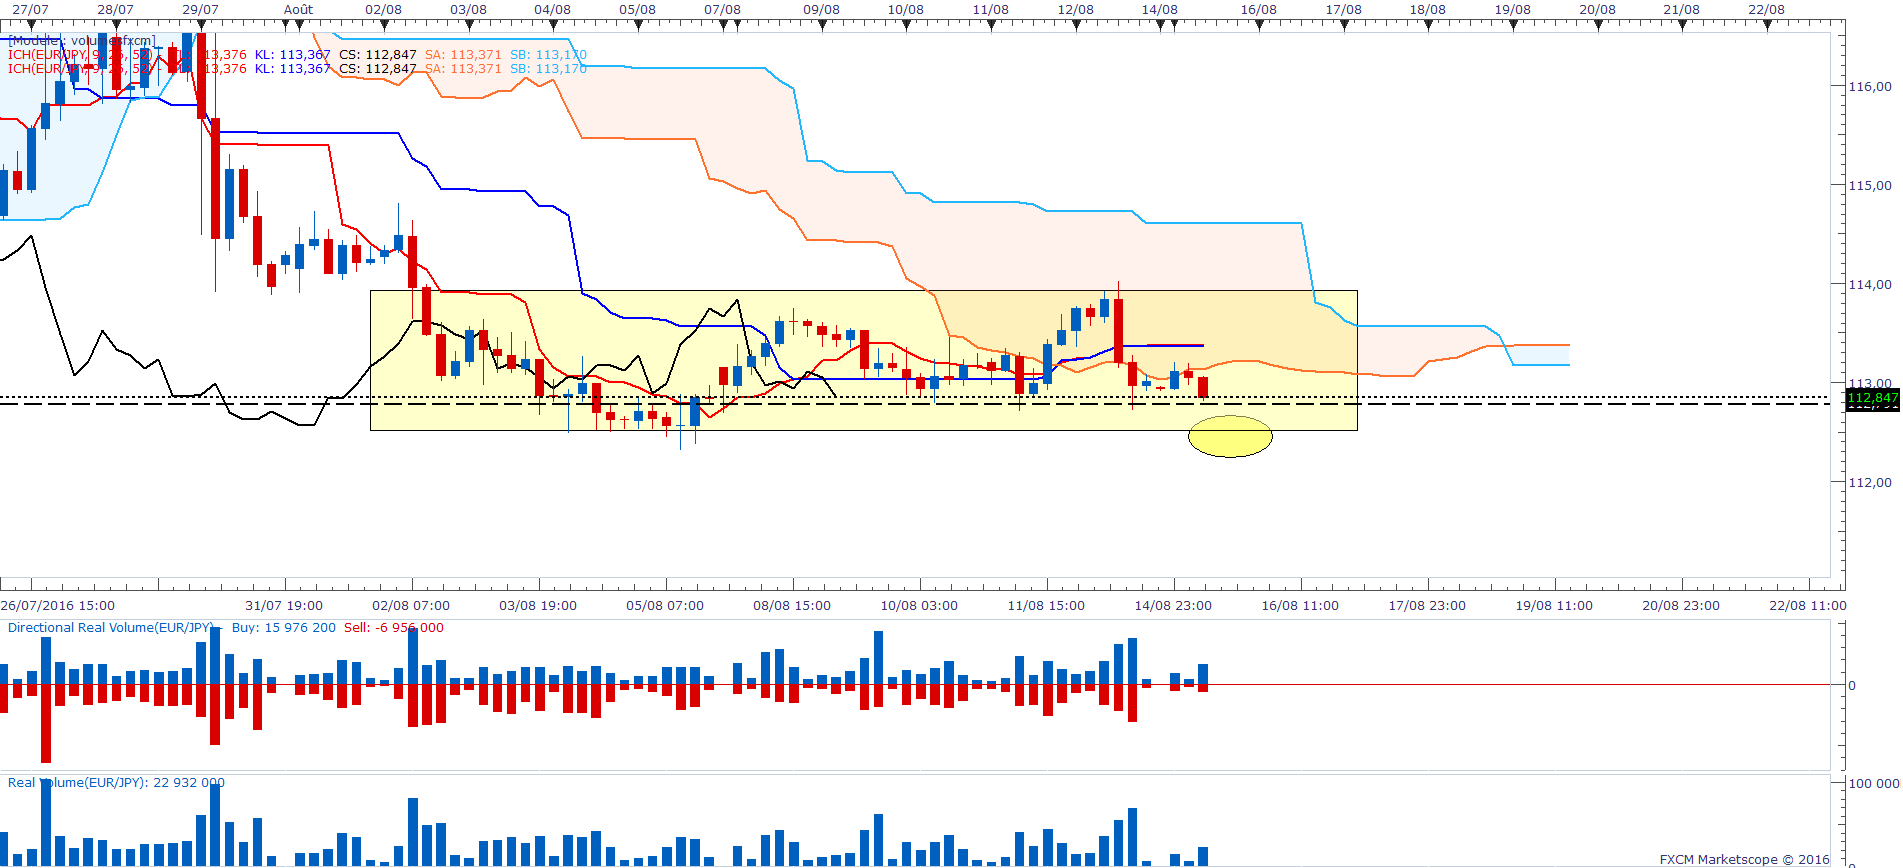Click the 10/08 03:00 time label

pos(919,606)
